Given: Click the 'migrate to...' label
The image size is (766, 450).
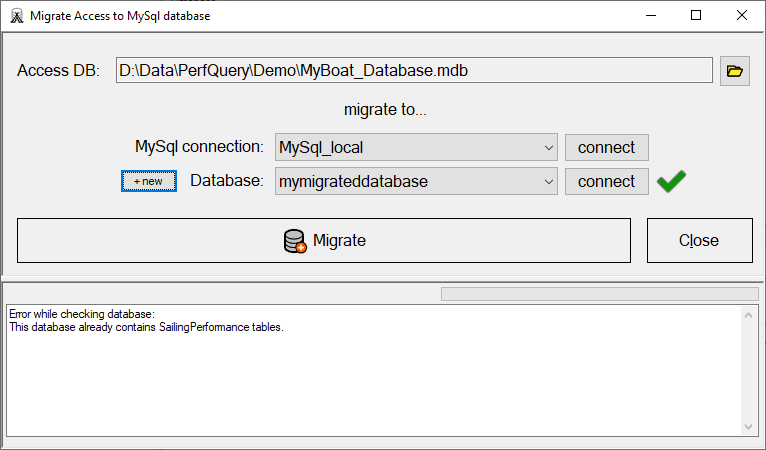Looking at the screenshot, I should [385, 109].
